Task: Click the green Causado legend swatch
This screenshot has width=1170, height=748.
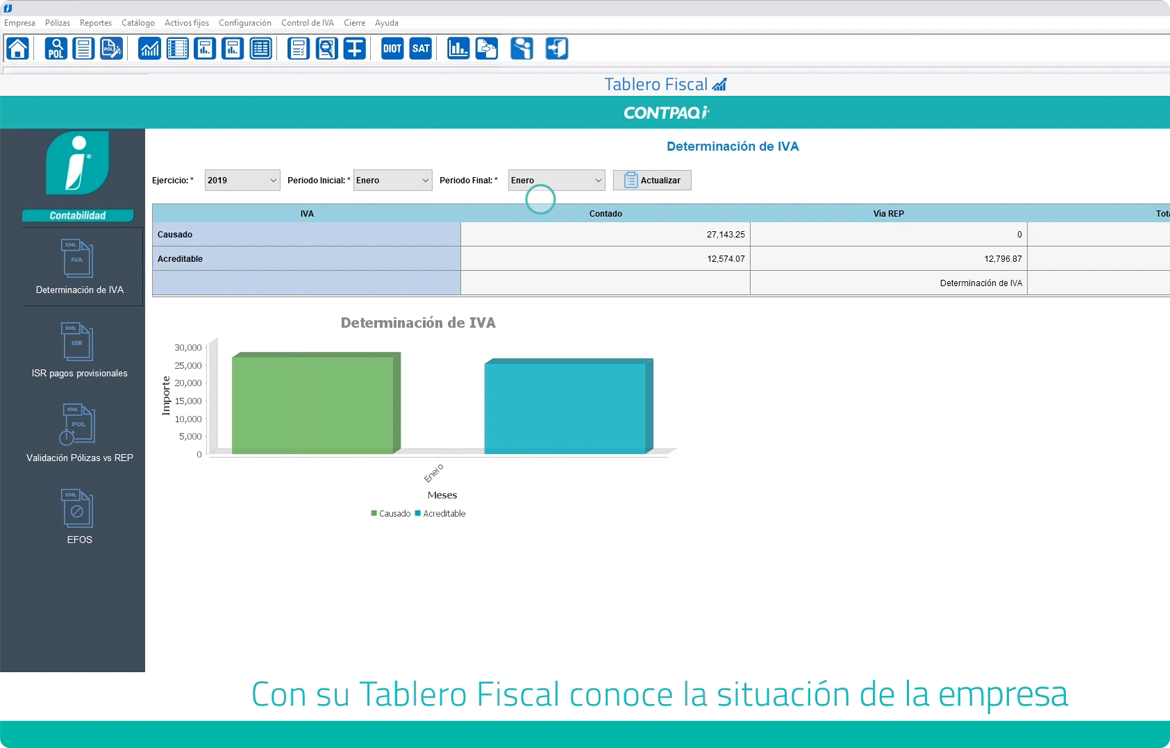Action: click(x=373, y=513)
